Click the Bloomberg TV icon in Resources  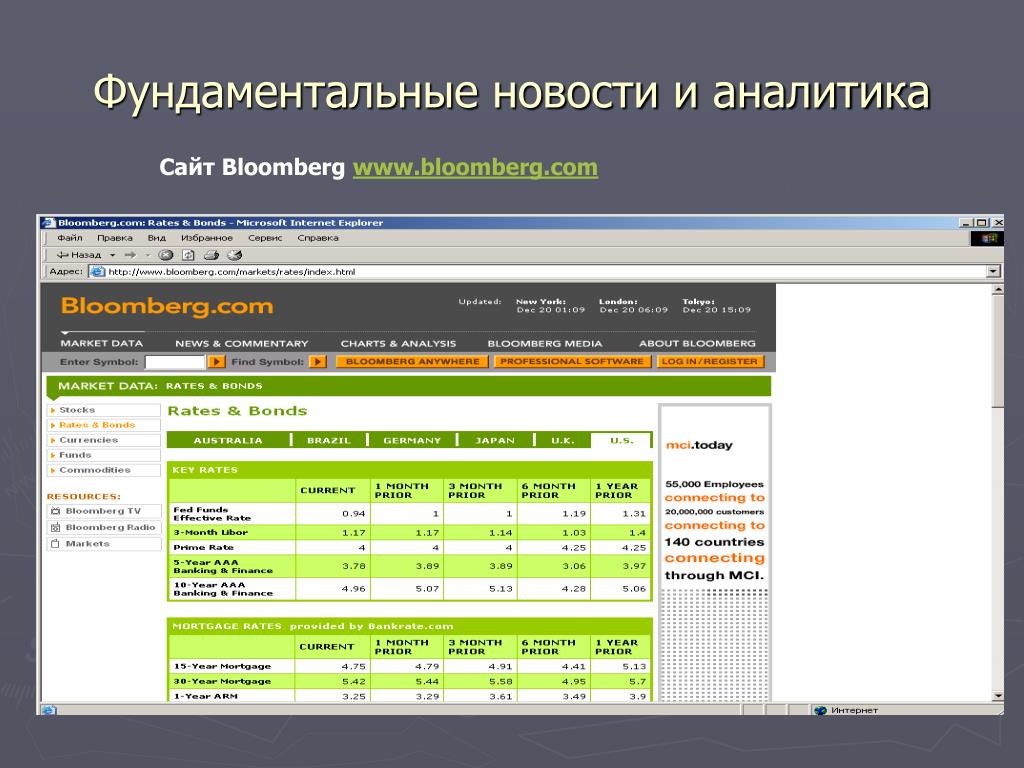pyautogui.click(x=56, y=511)
